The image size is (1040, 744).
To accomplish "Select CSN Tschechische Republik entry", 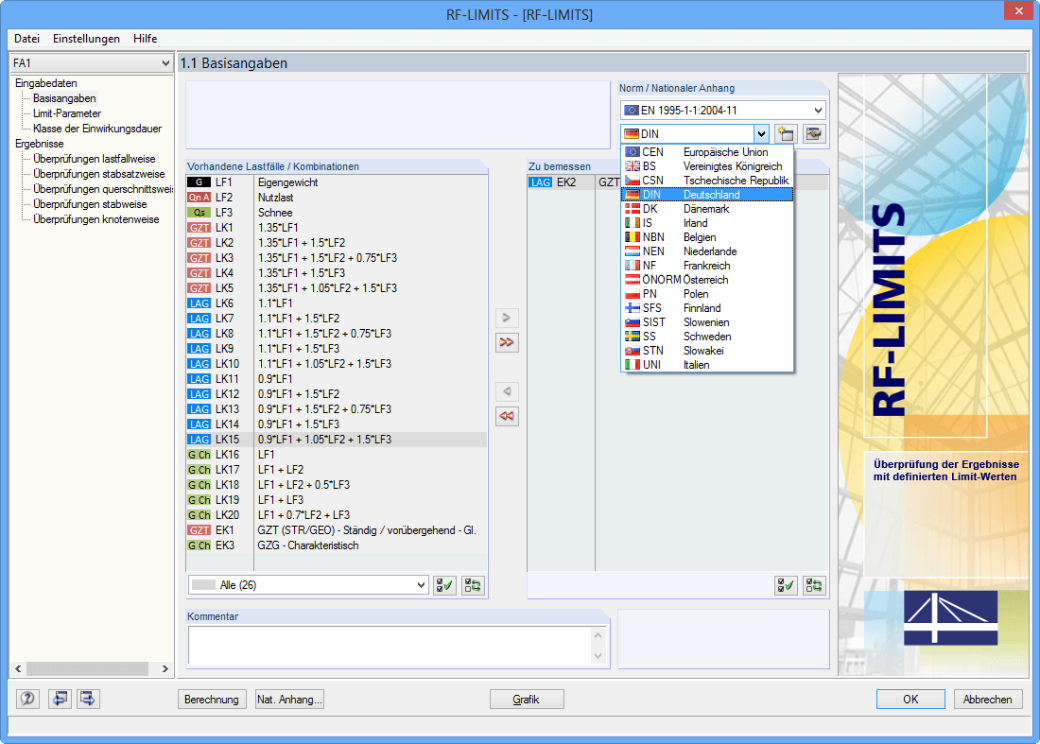I will pos(707,180).
